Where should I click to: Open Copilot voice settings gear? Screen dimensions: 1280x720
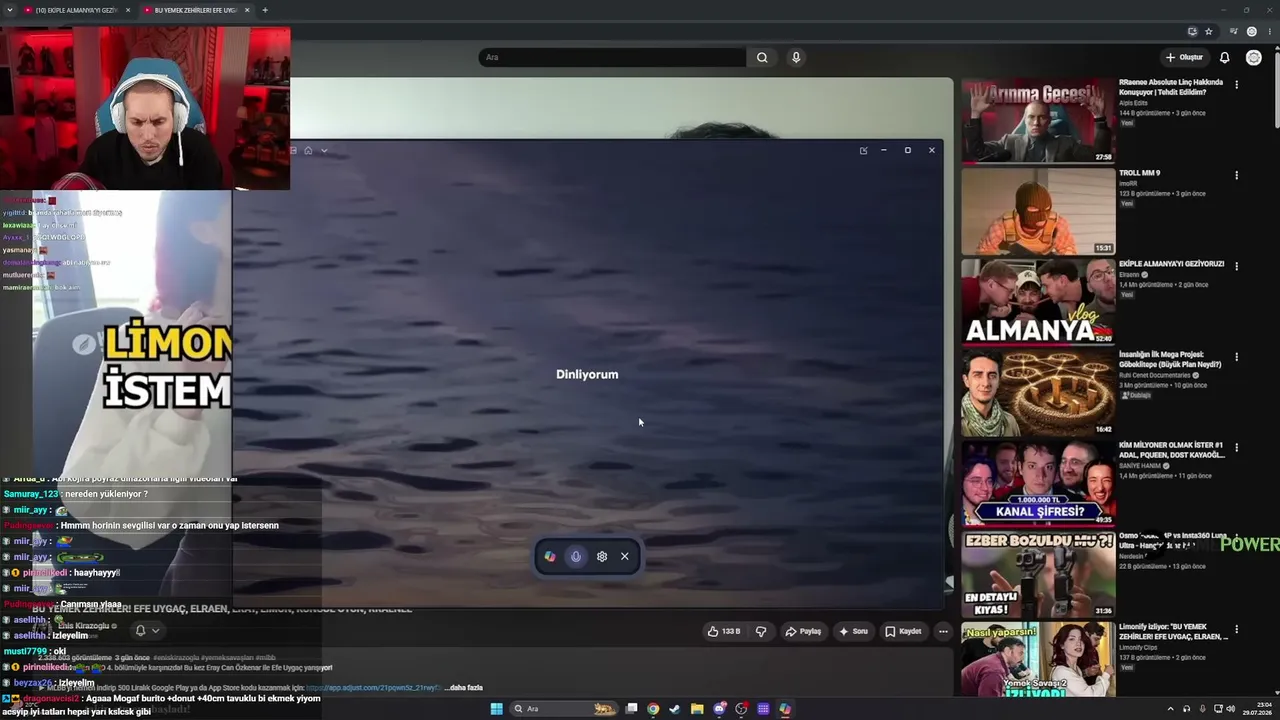point(601,557)
